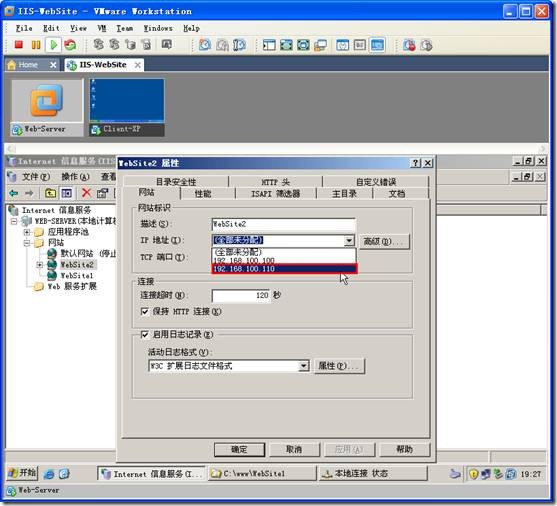Click the Advanced (高级) button
557x506 pixels.
coord(384,241)
